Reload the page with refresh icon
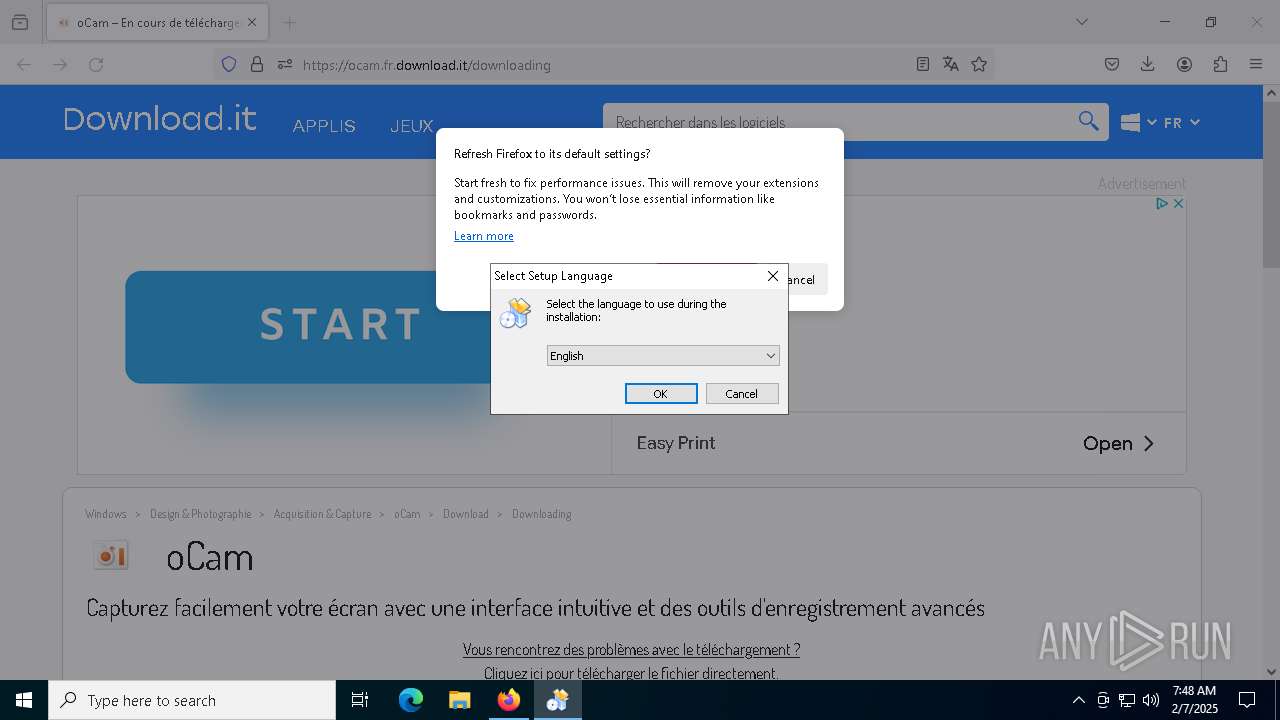Viewport: 1280px width, 720px height. (x=96, y=64)
